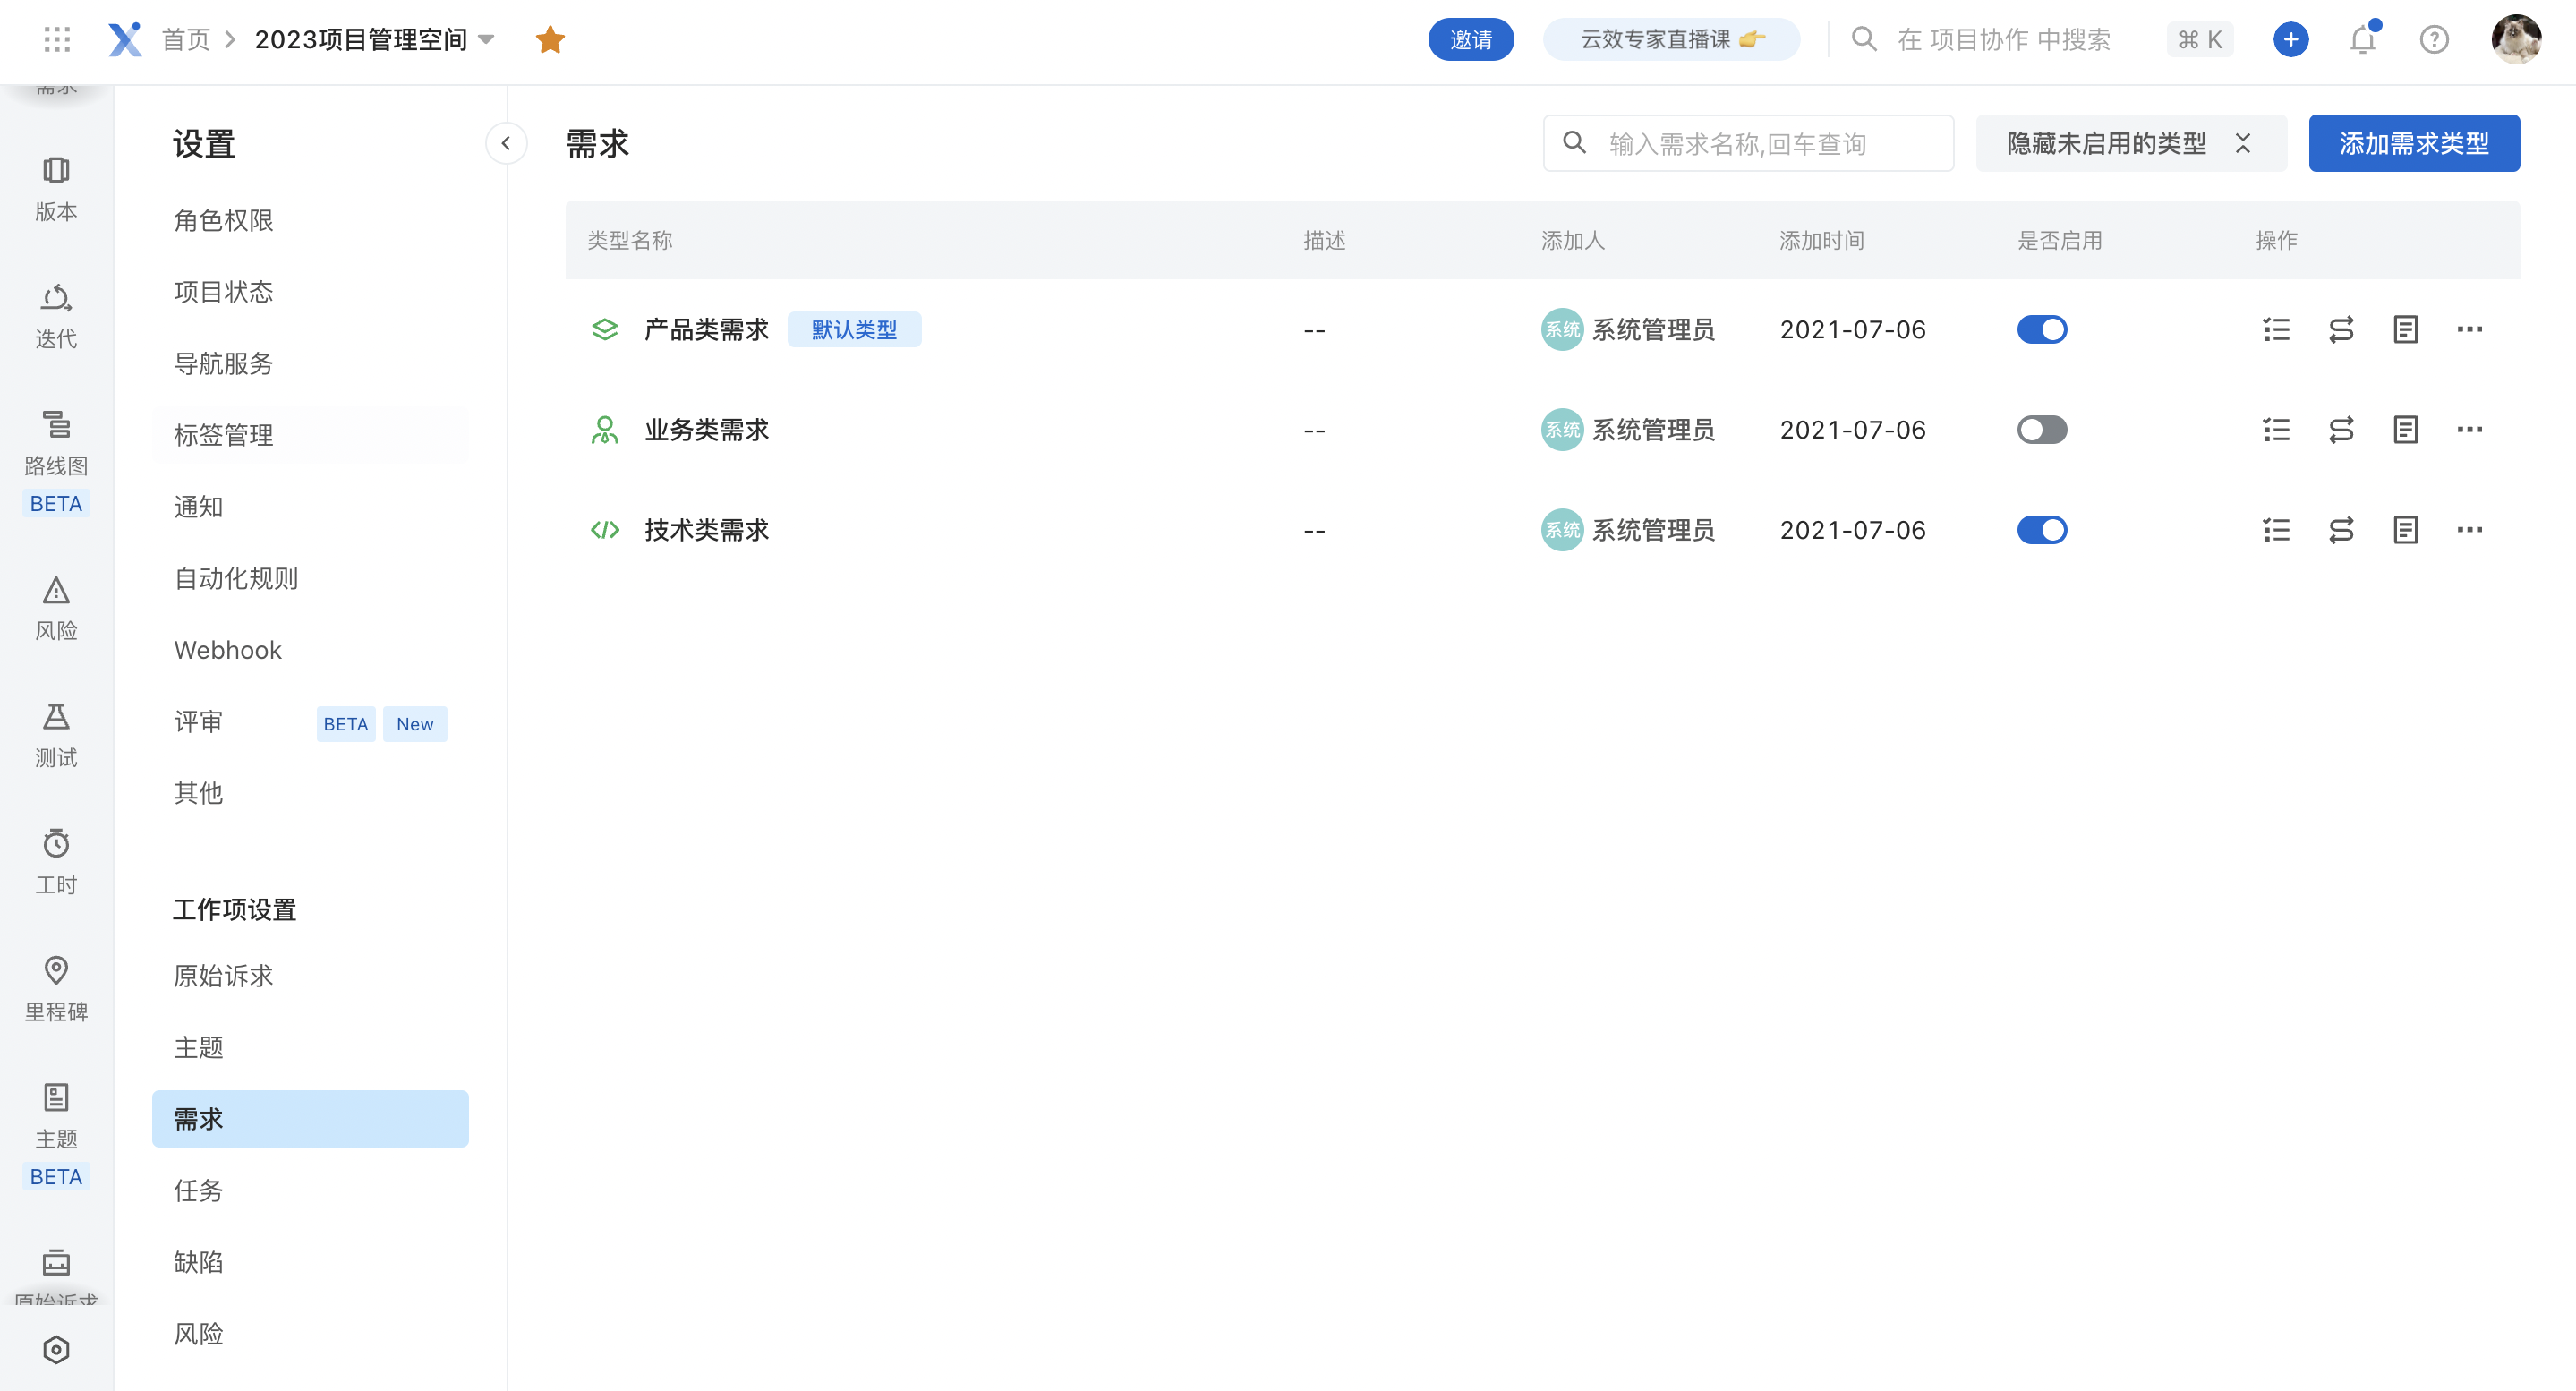This screenshot has height=1391, width=2576.
Task: Click the 技术类需求 type name
Action: pos(707,529)
